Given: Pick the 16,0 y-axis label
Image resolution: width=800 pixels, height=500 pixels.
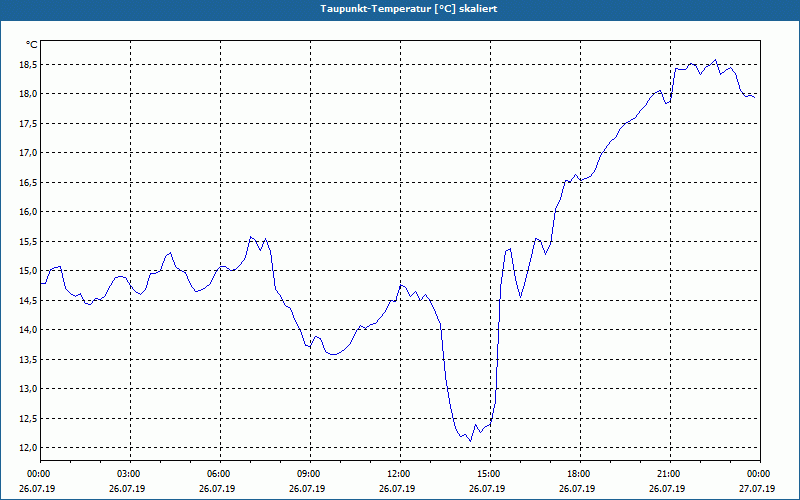Looking at the screenshot, I should [x=29, y=212].
